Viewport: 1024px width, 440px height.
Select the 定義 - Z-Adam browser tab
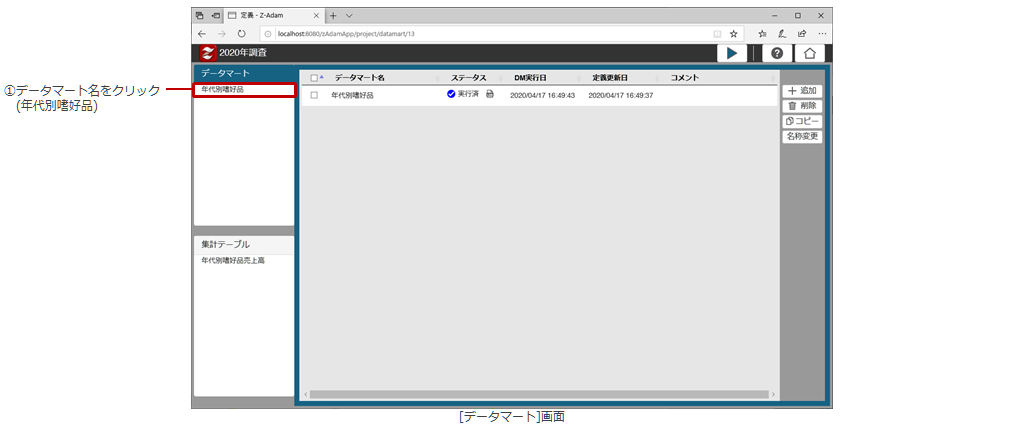coord(274,15)
